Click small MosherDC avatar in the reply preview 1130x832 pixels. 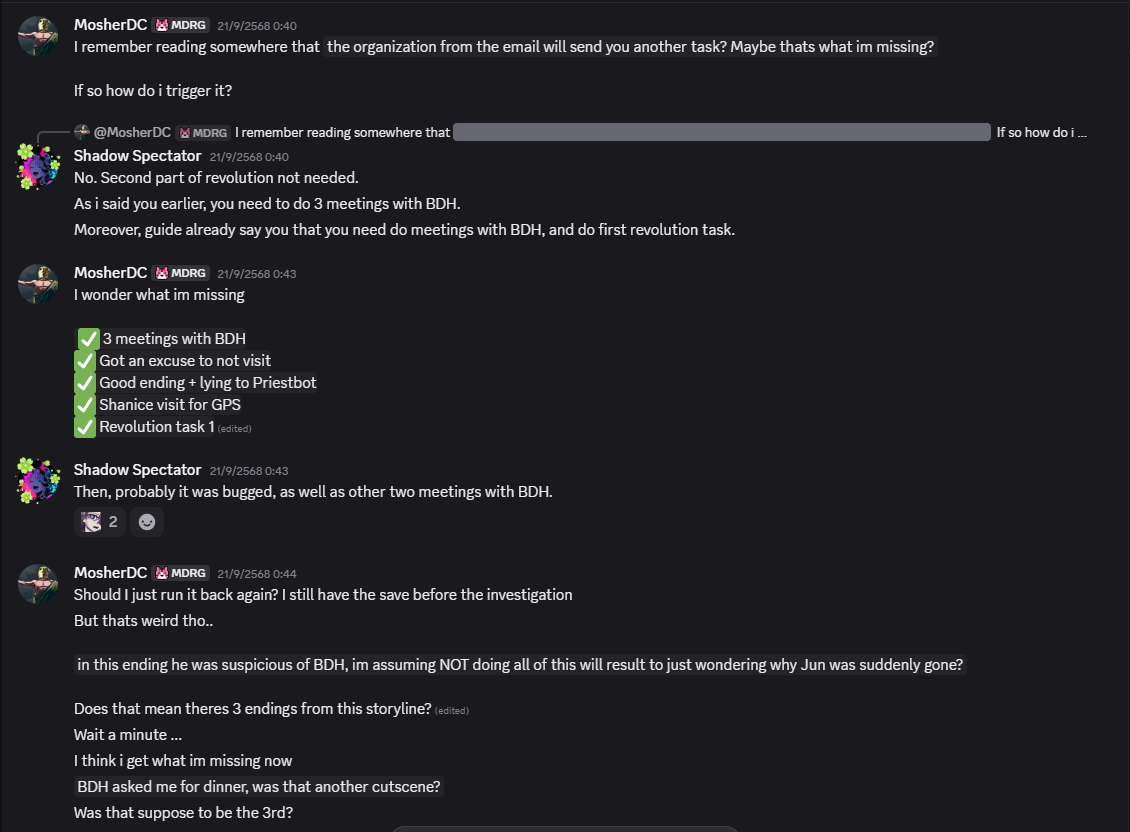[83, 132]
